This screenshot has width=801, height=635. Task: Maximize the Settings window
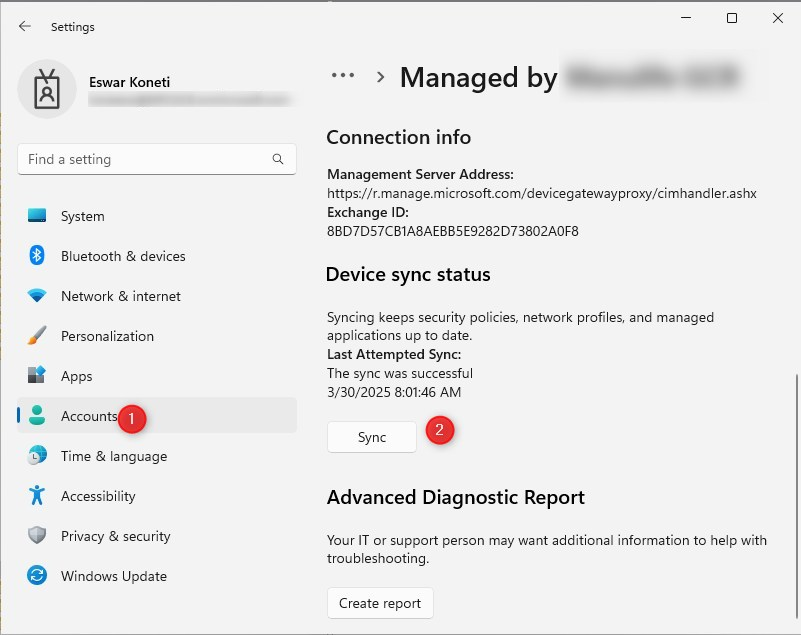[732, 18]
